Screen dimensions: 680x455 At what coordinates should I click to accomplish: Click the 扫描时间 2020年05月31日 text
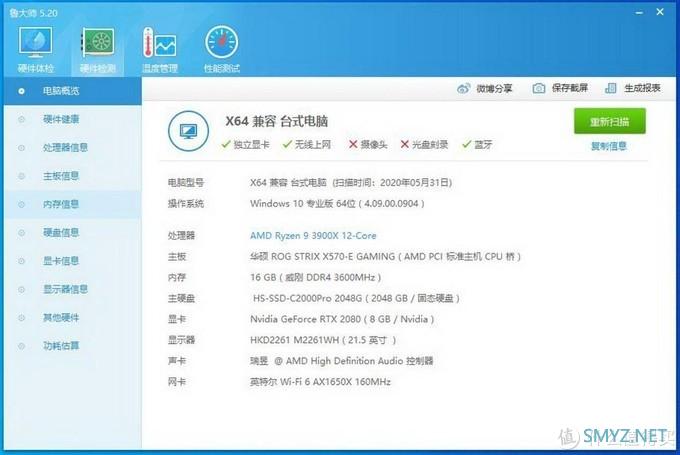(392, 183)
